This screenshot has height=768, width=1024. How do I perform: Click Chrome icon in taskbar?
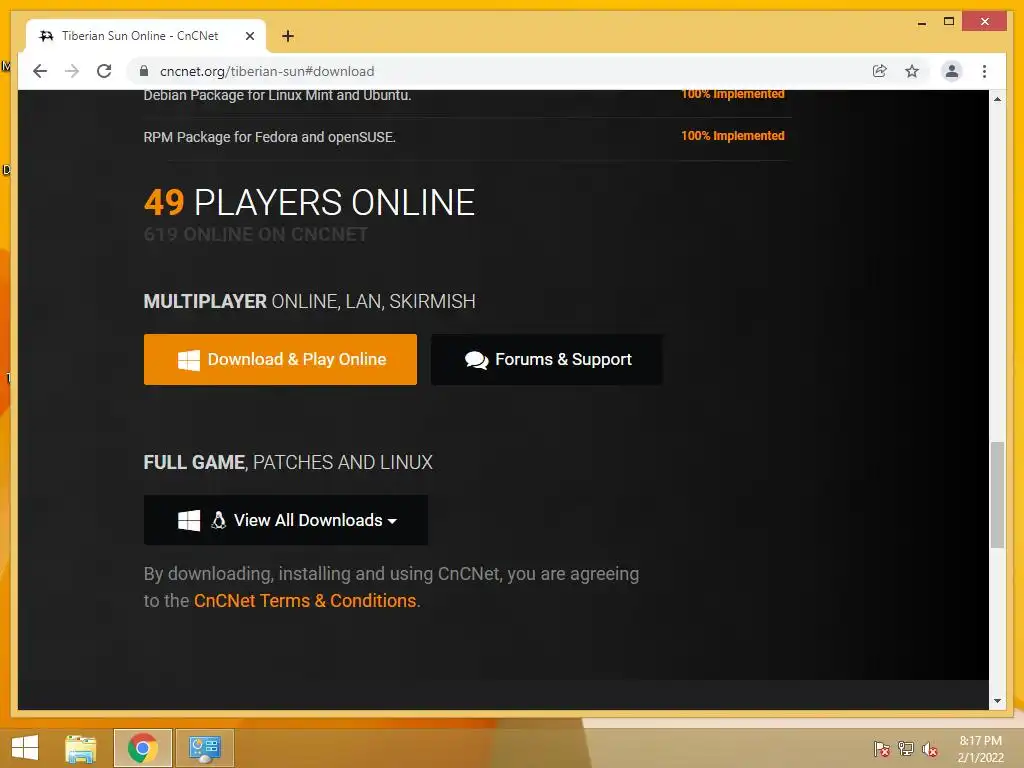click(x=143, y=748)
